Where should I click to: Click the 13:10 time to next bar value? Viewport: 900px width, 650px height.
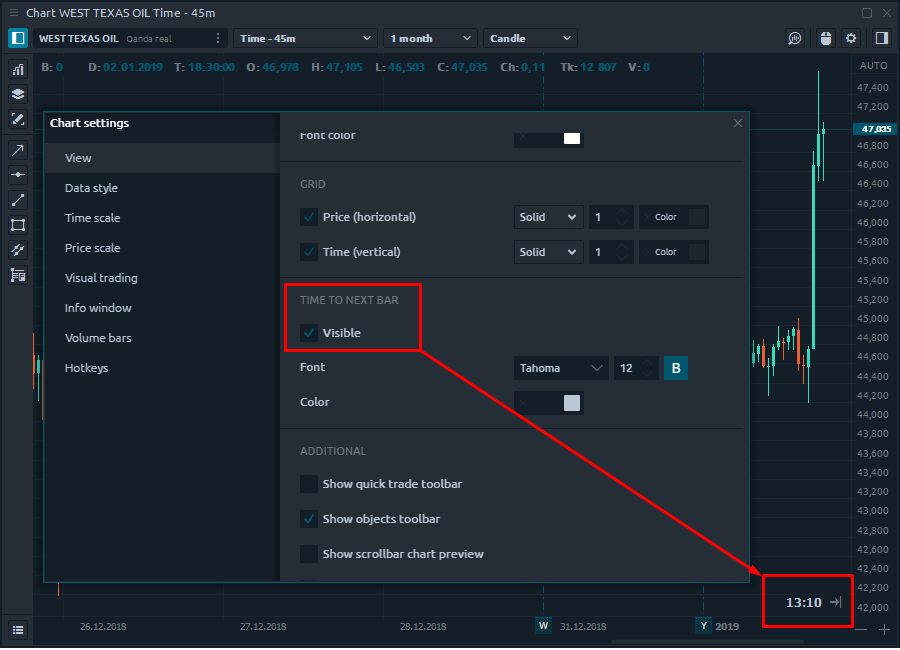coord(804,602)
